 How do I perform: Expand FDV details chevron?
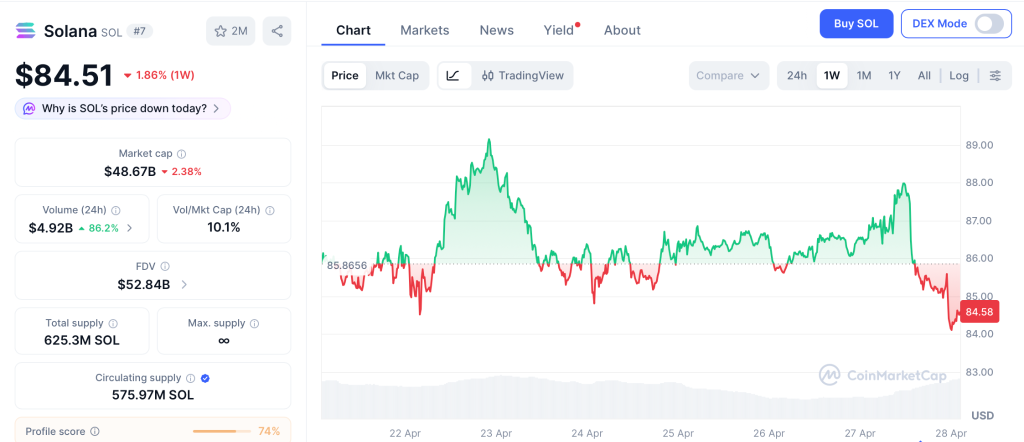coord(183,285)
